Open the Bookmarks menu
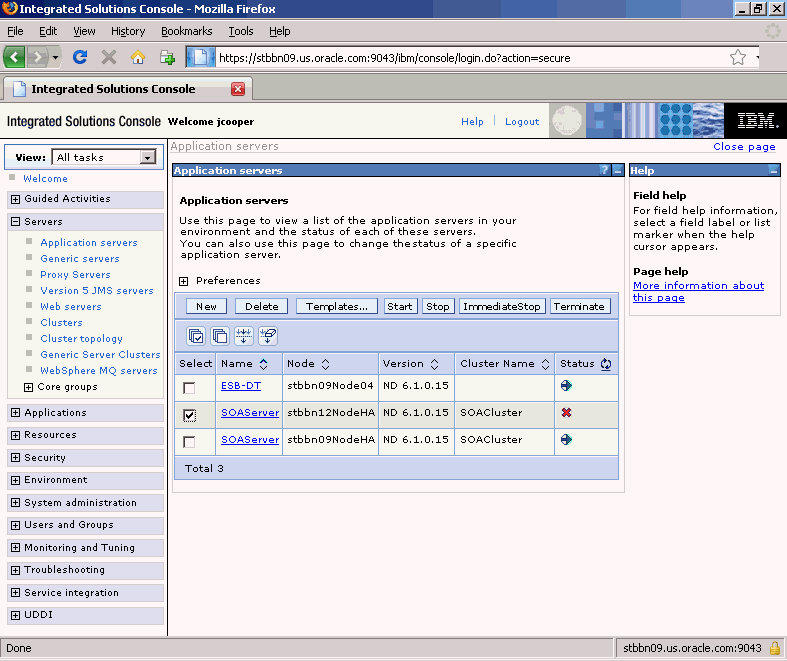This screenshot has width=787, height=661. [187, 31]
